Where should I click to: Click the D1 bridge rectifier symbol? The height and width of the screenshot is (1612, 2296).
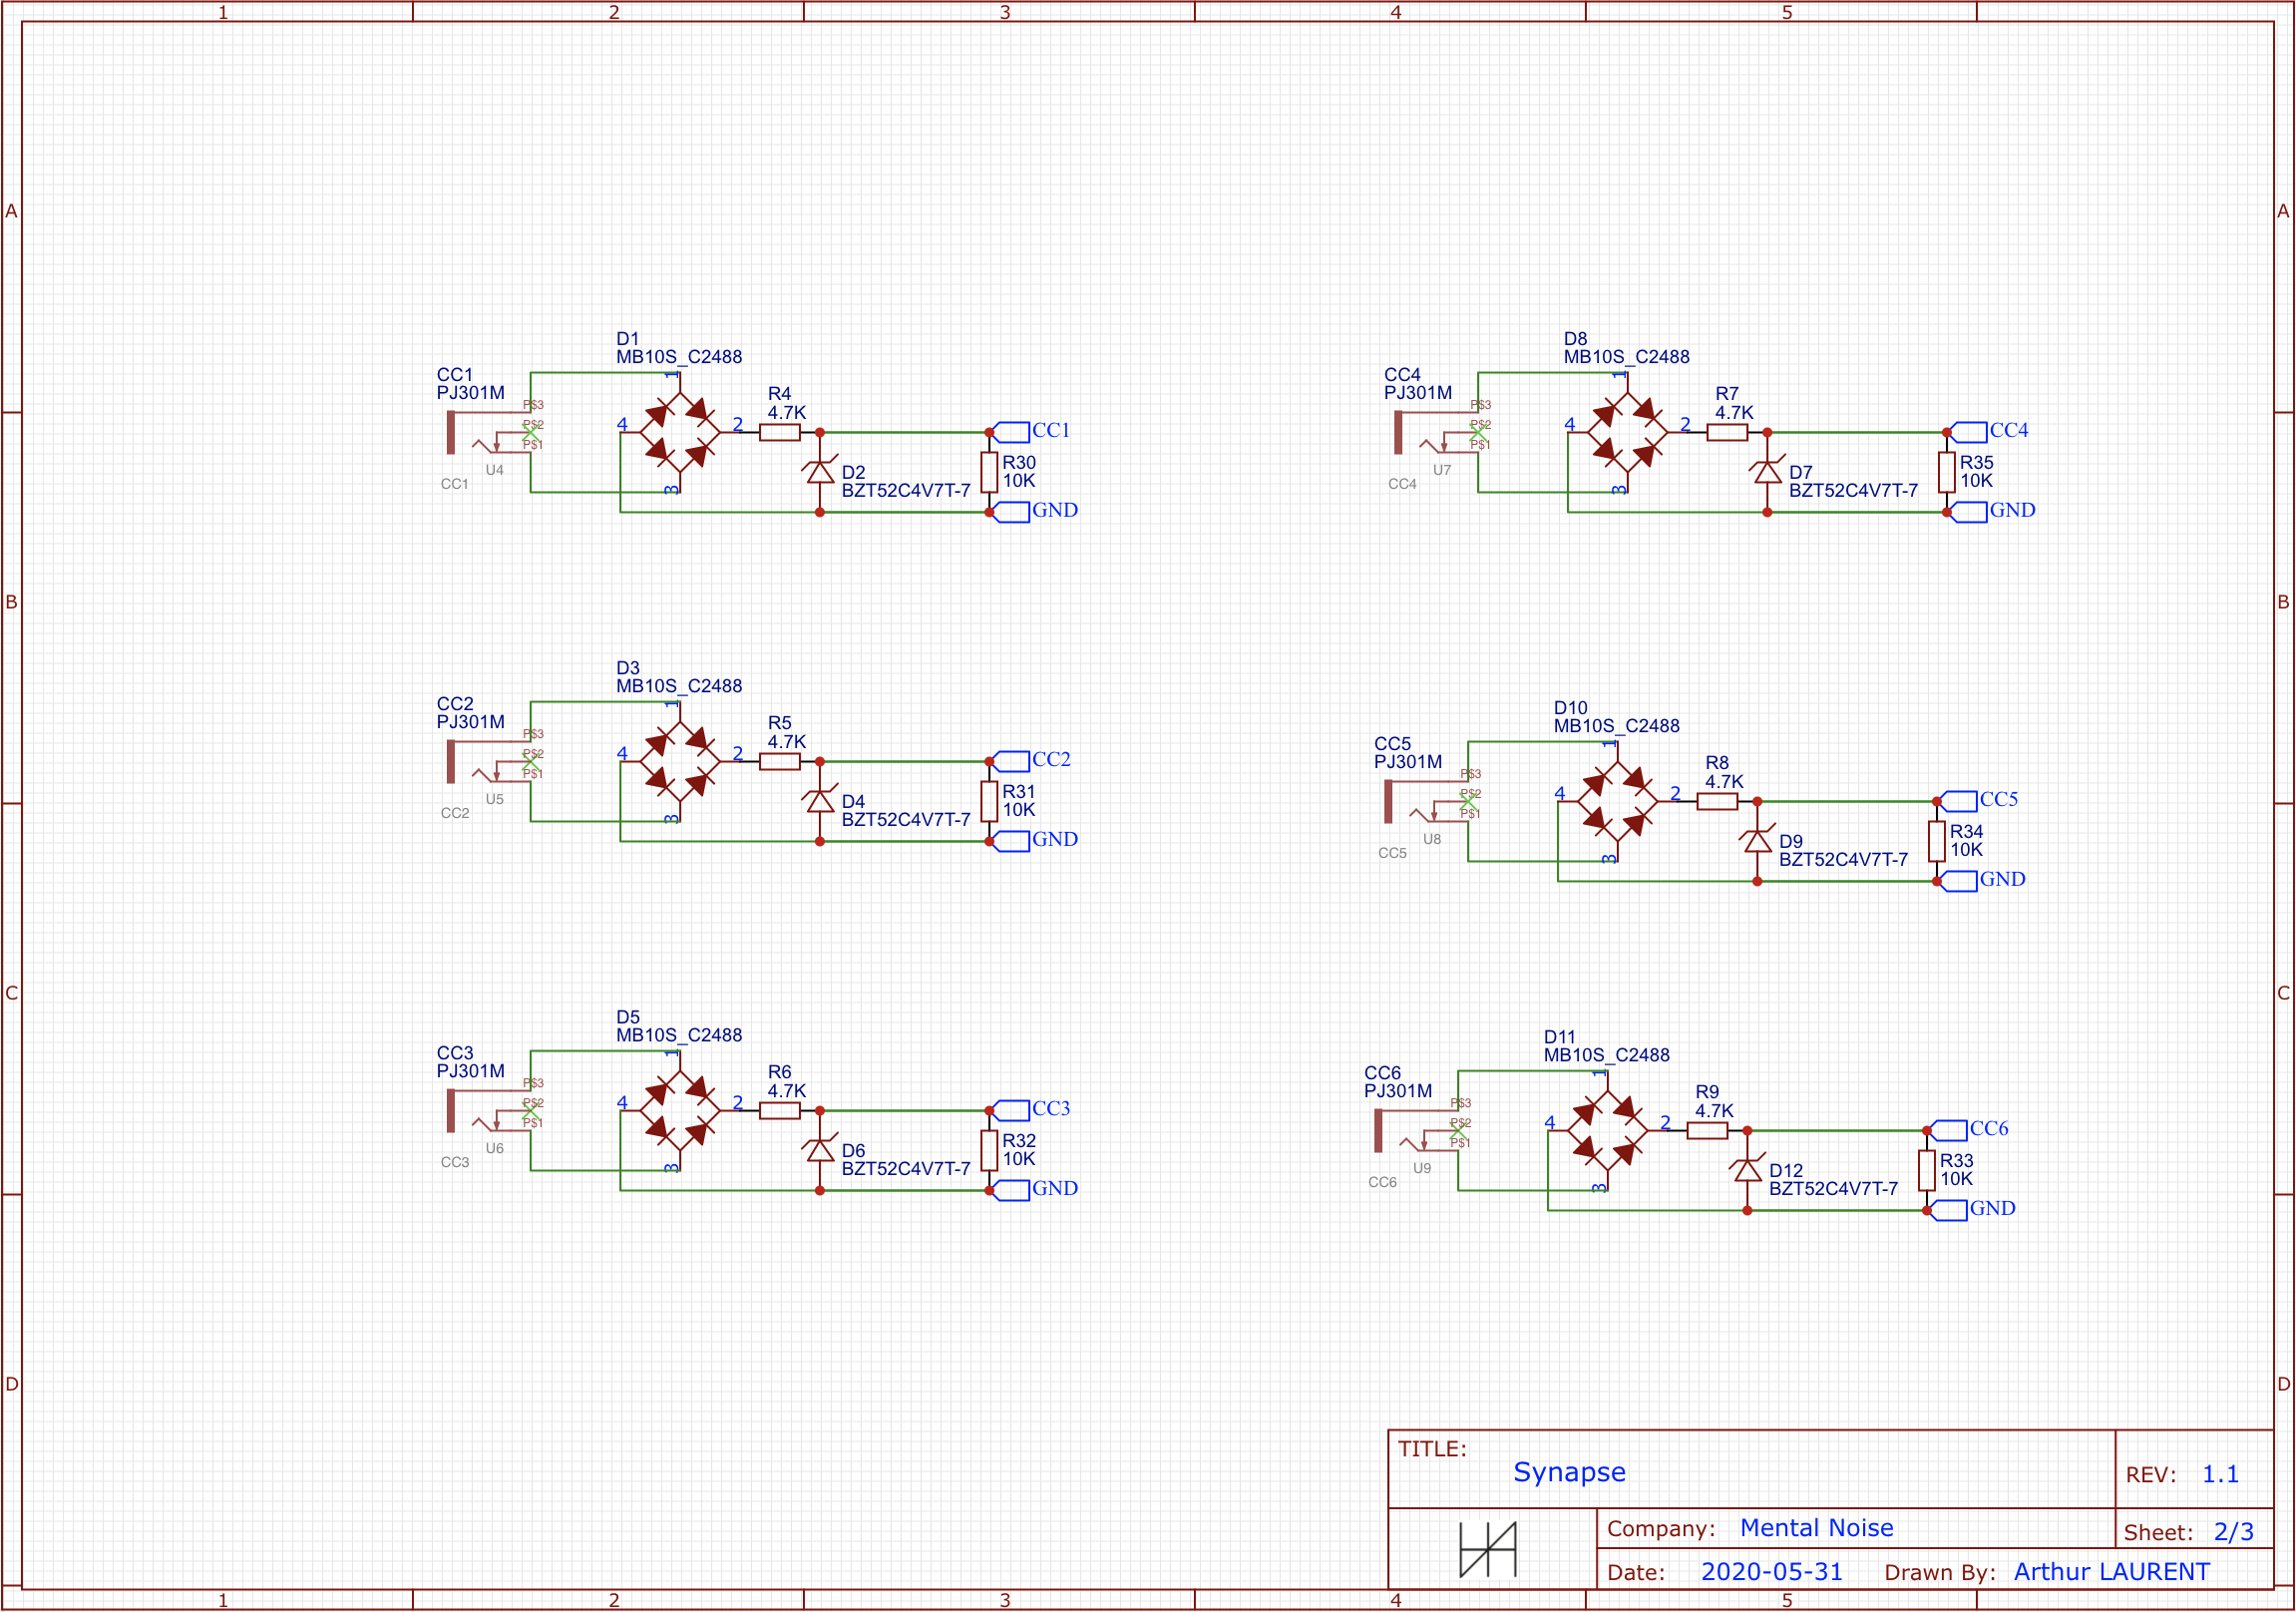coord(679,432)
